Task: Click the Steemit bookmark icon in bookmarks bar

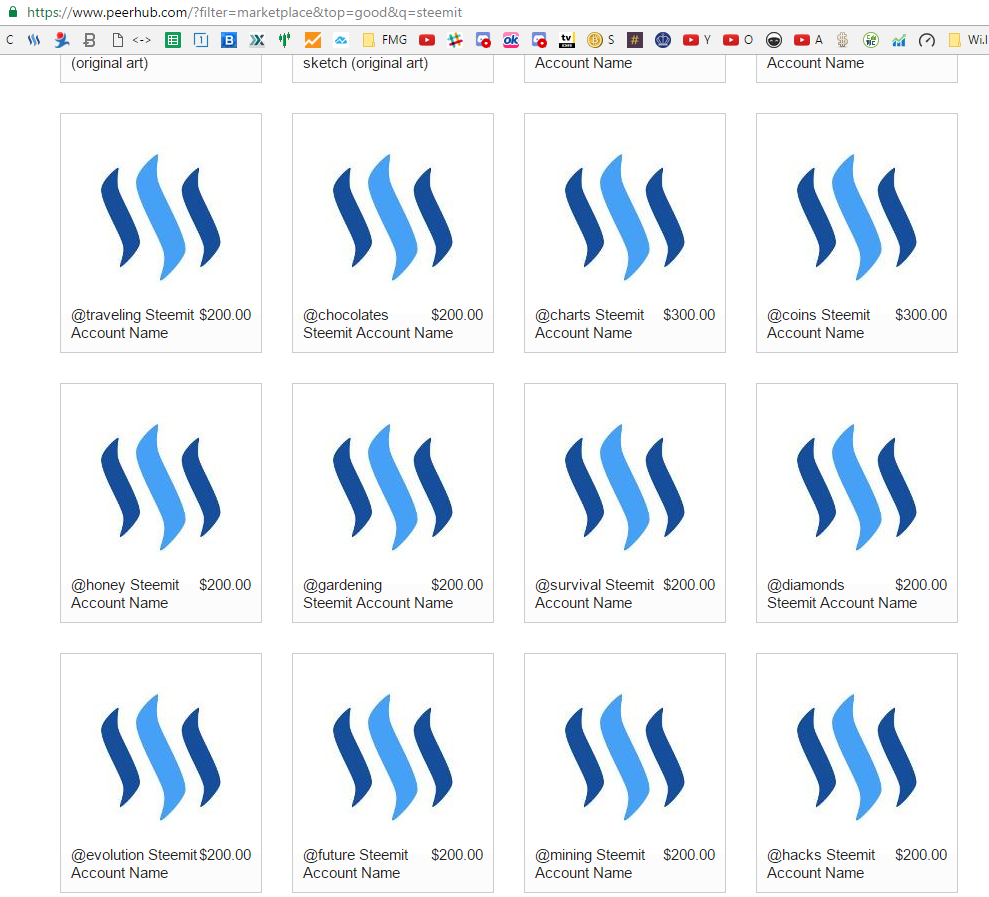Action: (x=34, y=40)
